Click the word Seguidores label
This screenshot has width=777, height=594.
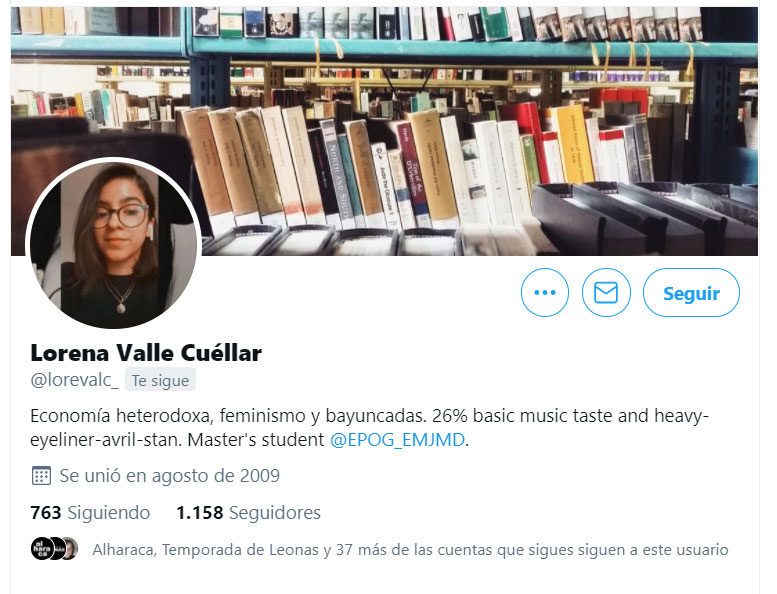point(275,512)
